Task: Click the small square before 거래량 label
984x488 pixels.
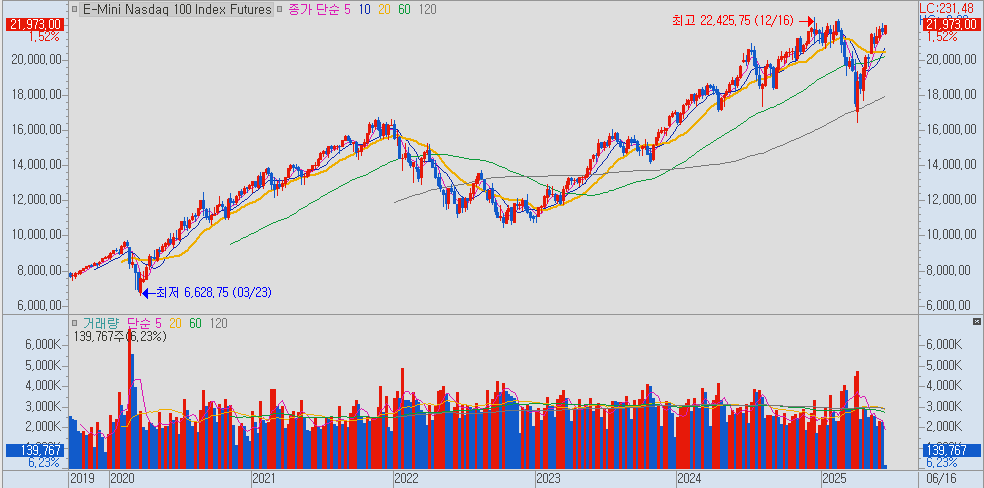Action: (74, 324)
